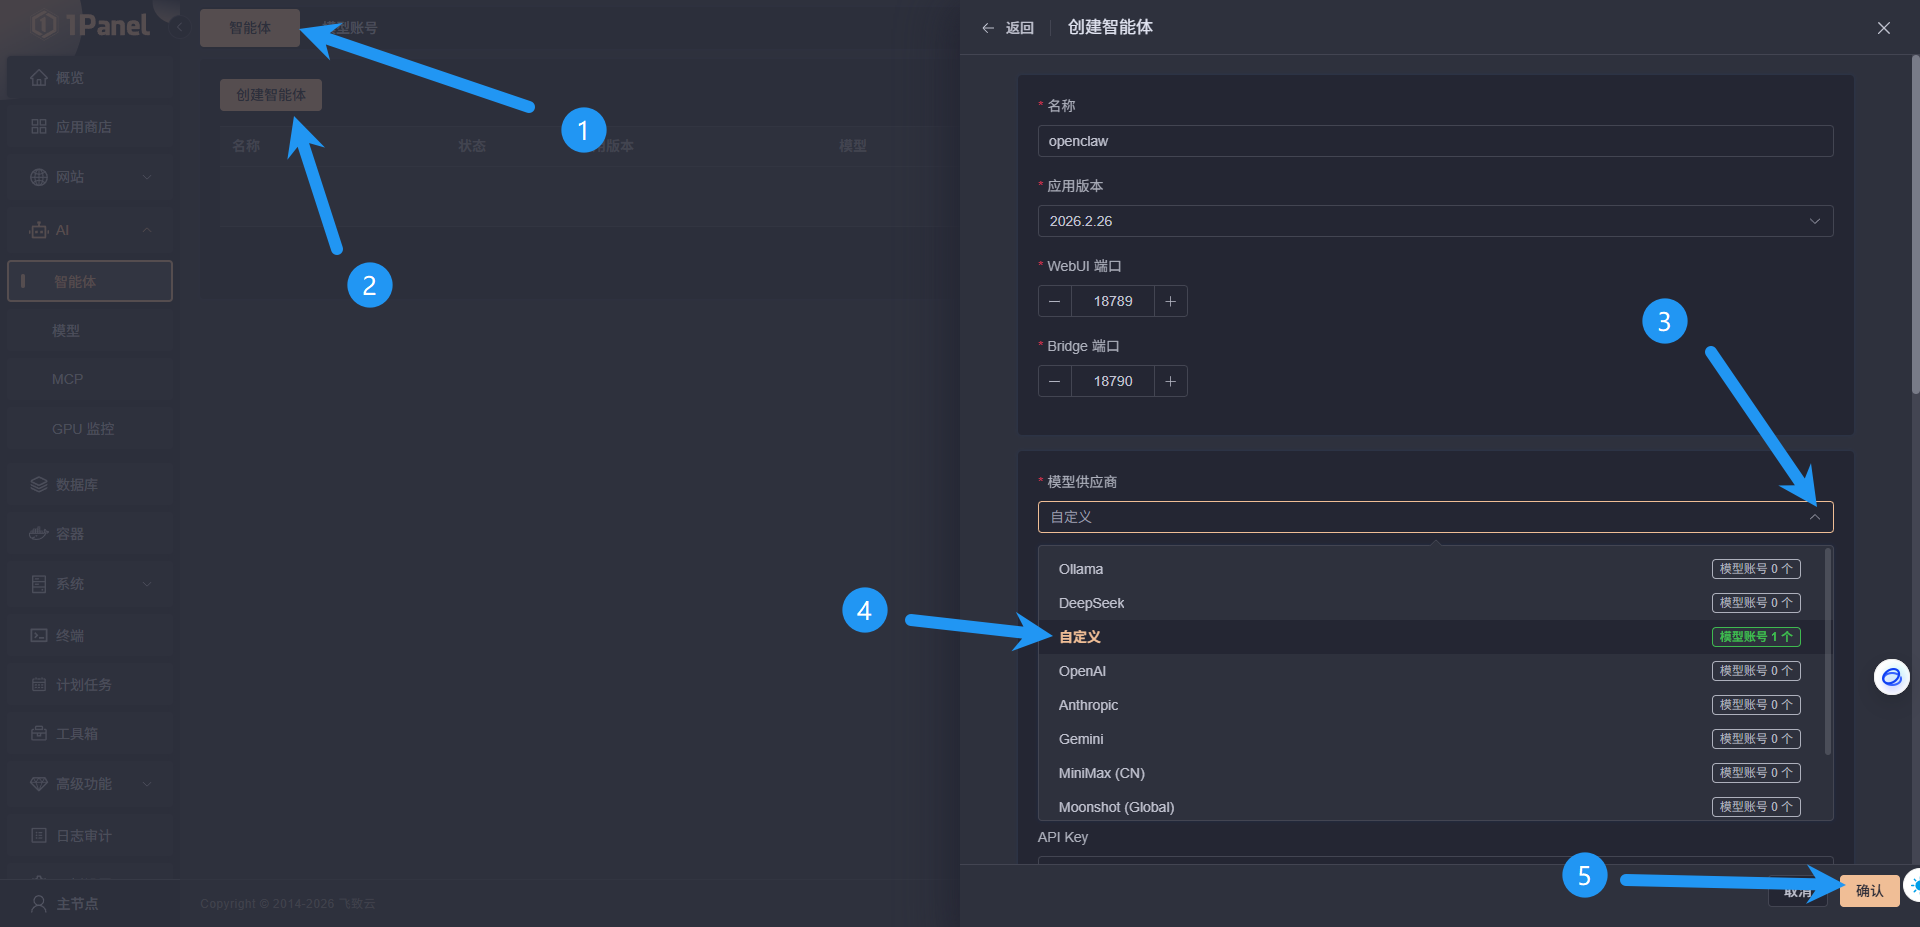Select Gemini as the provider

(x=1081, y=739)
